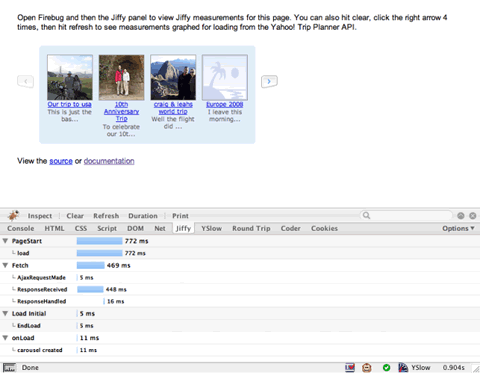480x391 pixels.
Task: Collapse the Load Initial group
Action: tap(5, 313)
